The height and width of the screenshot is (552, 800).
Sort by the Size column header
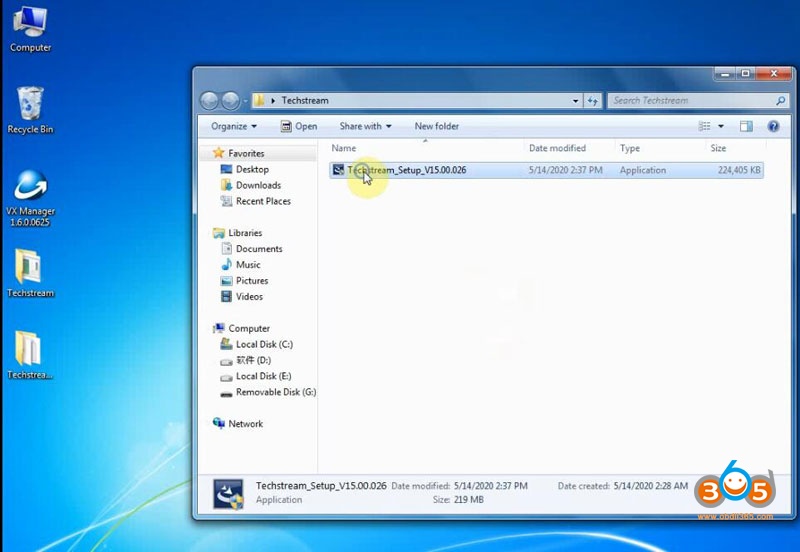tap(718, 148)
